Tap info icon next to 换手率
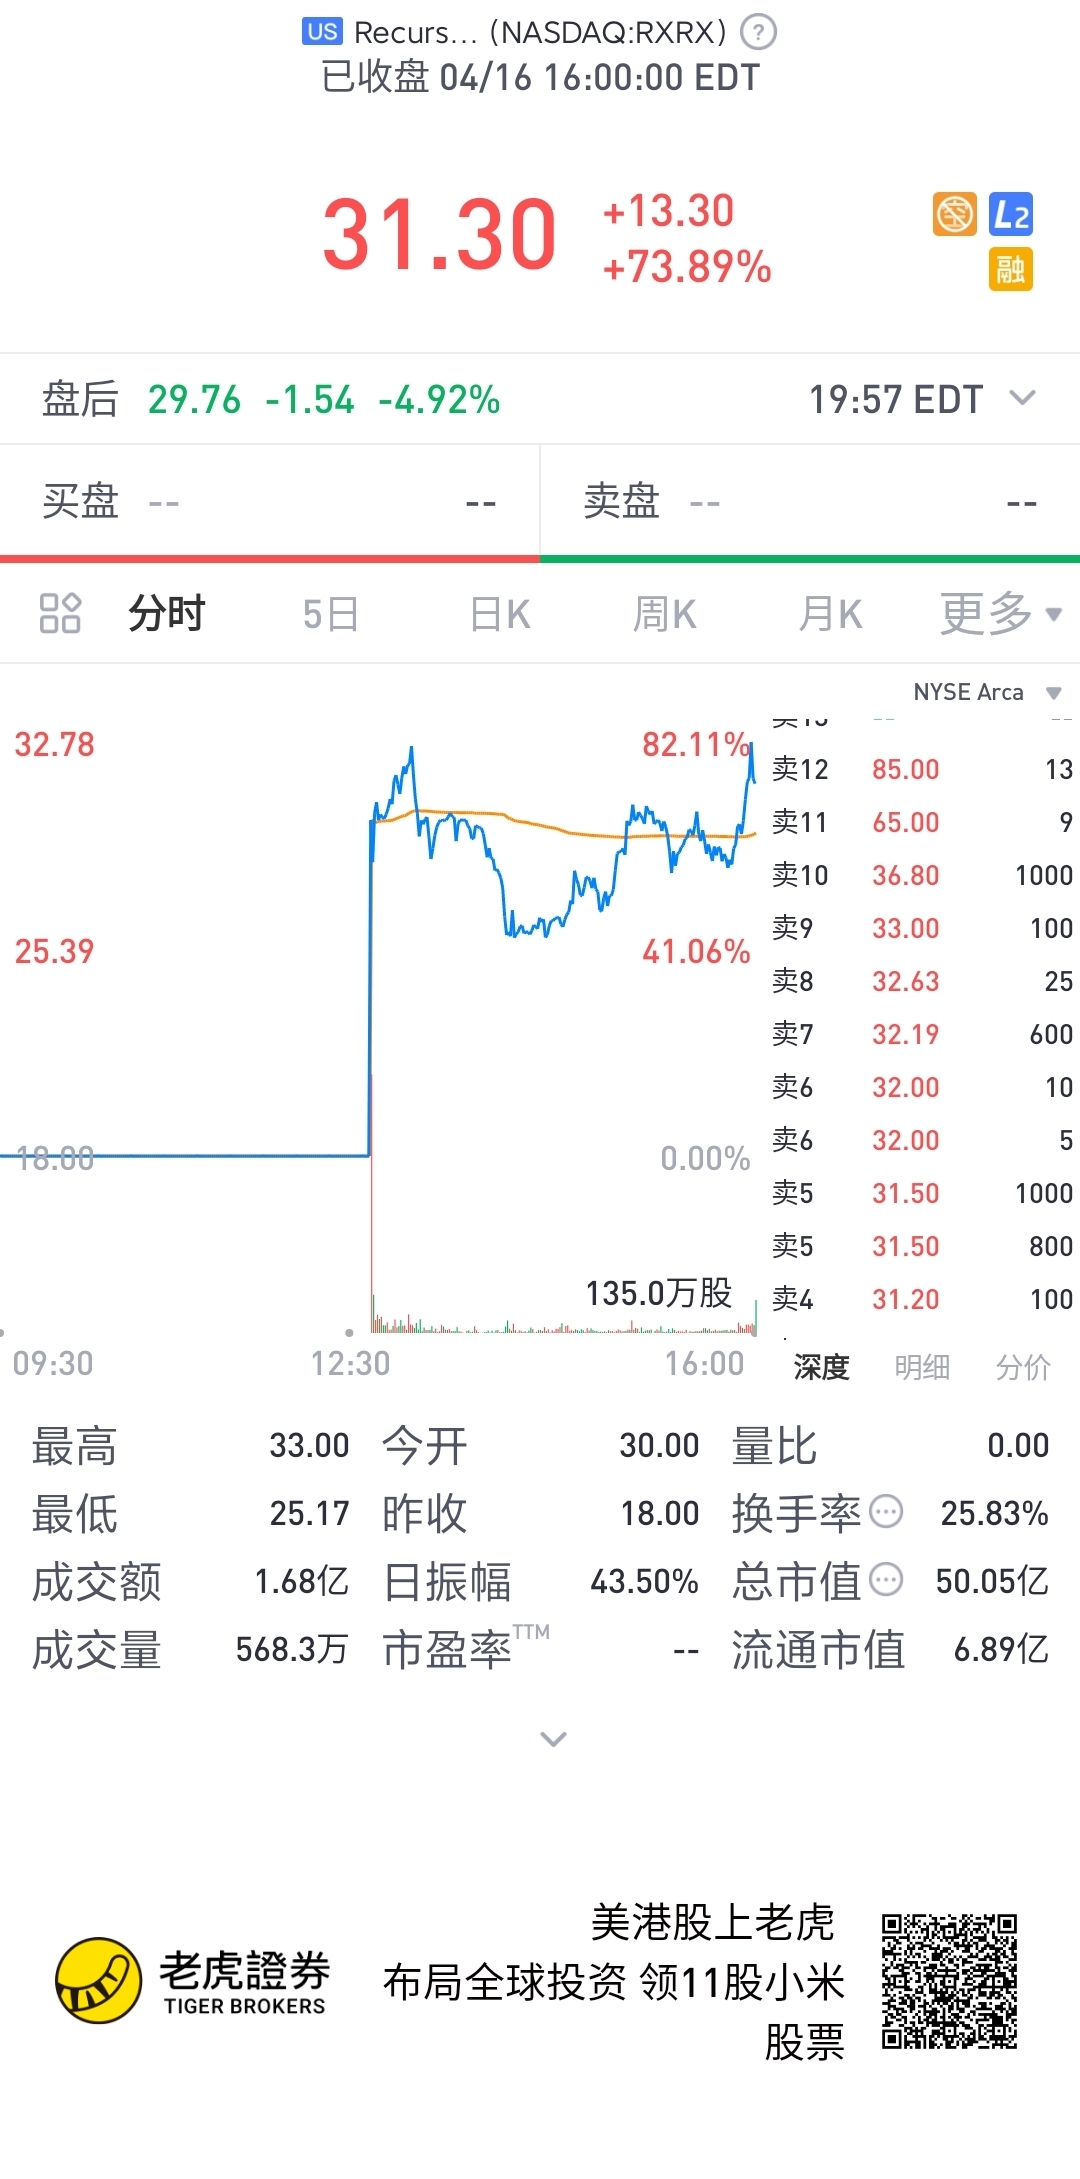The width and height of the screenshot is (1080, 2179). [886, 1511]
